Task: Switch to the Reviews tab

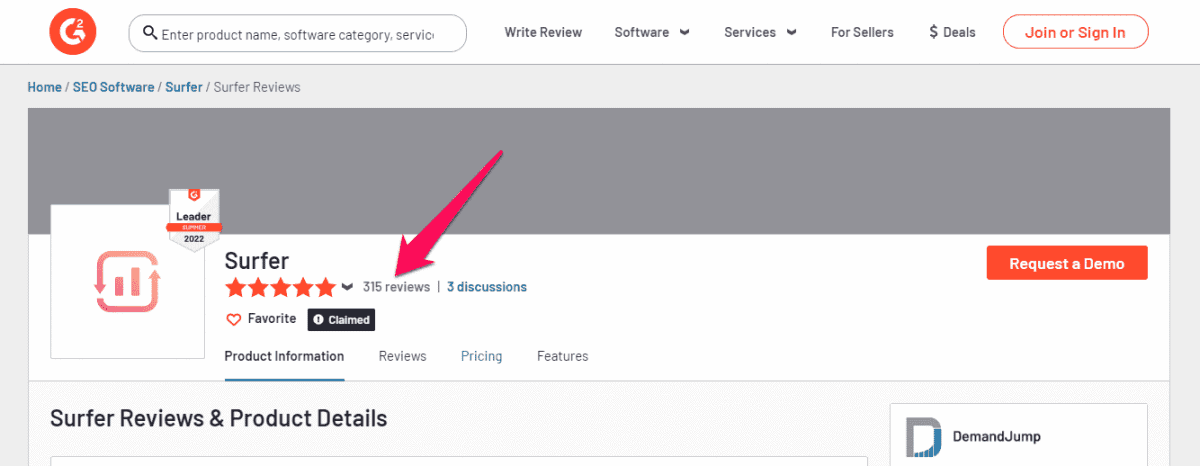Action: point(402,356)
